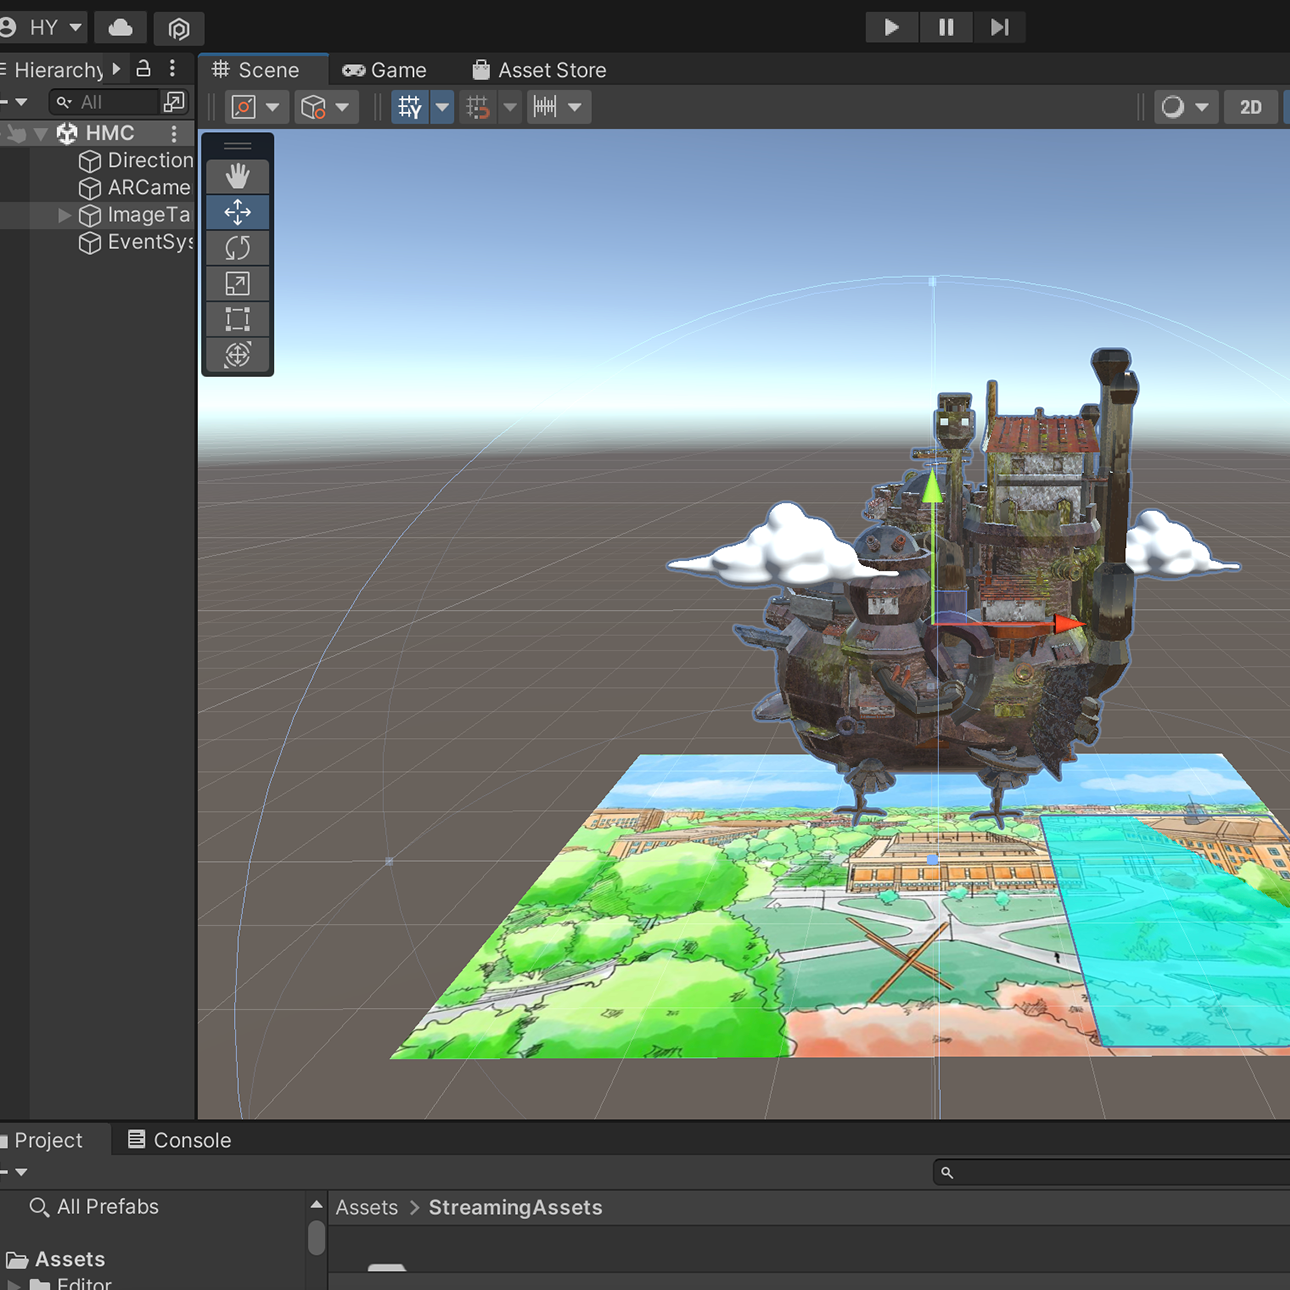
Task: Select the EventSystem object
Action: tap(136, 242)
